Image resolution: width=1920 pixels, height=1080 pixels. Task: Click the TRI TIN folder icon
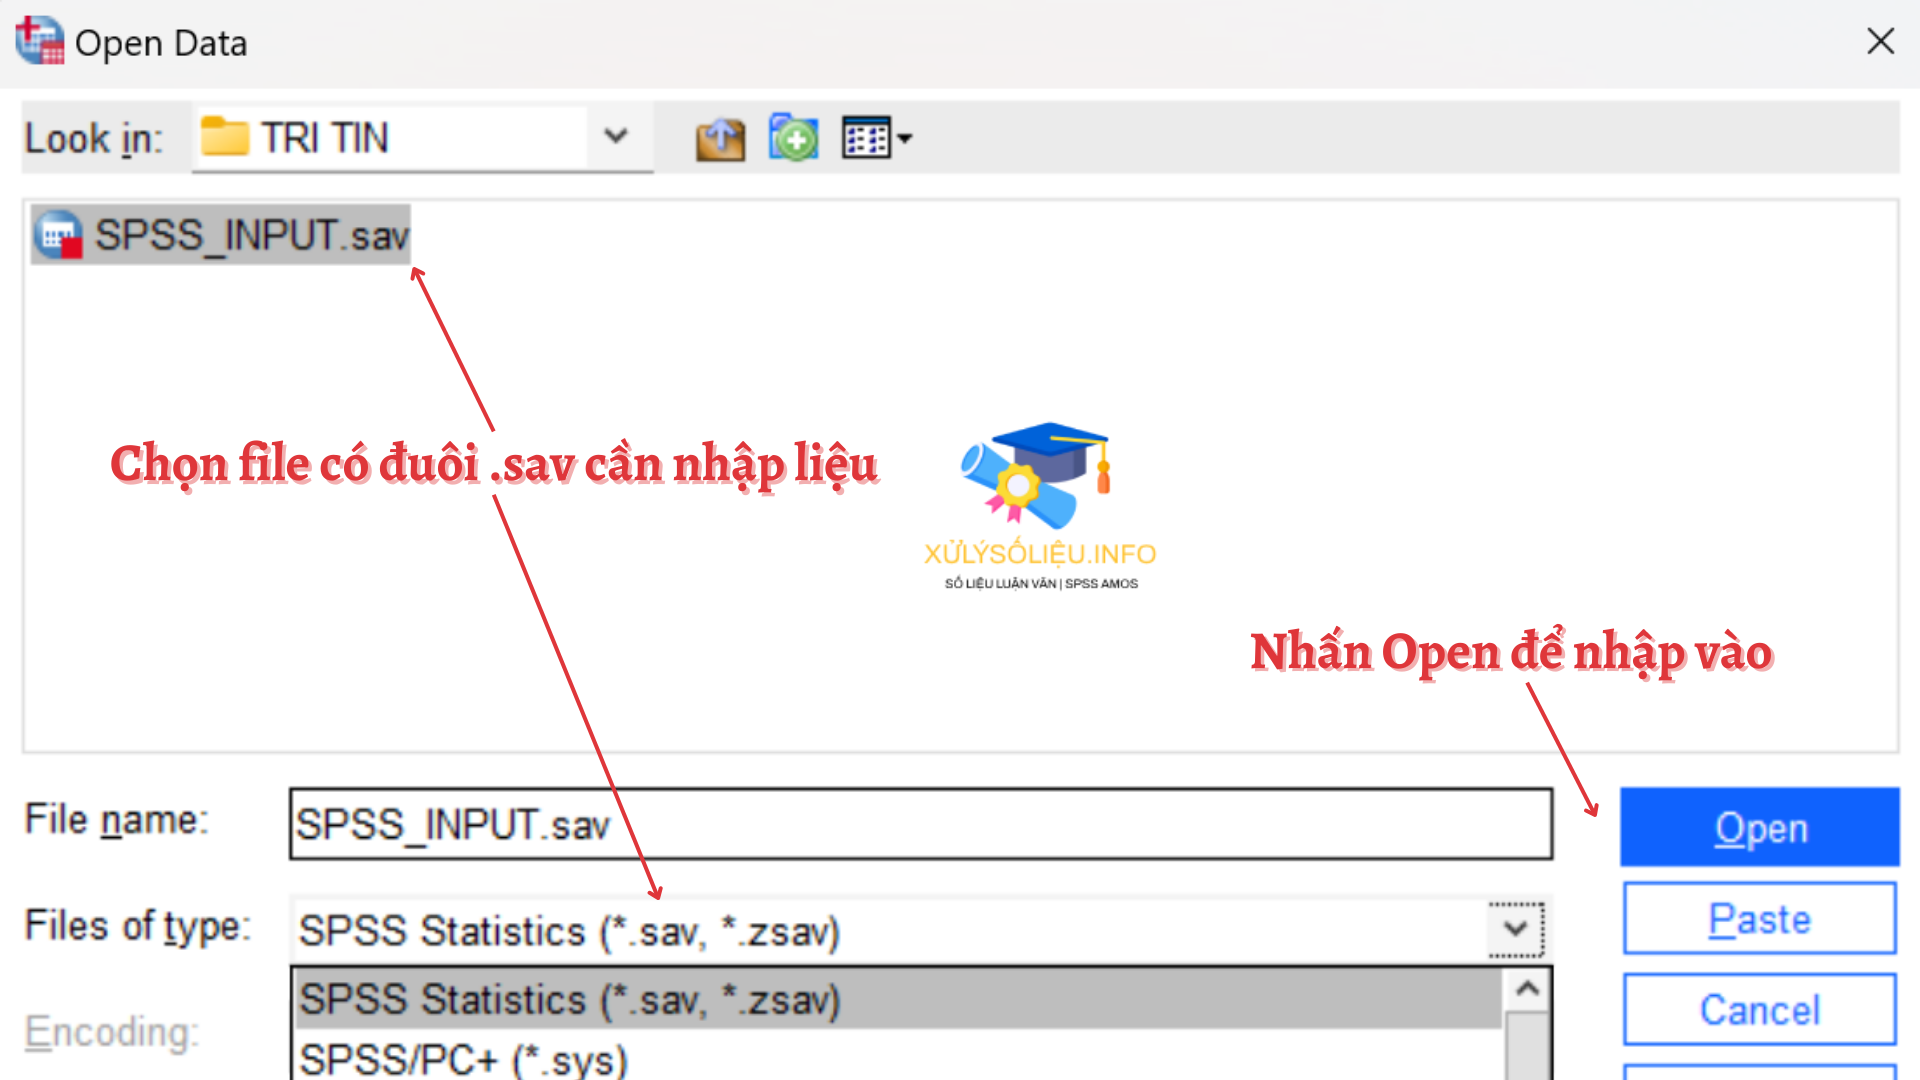pos(225,137)
